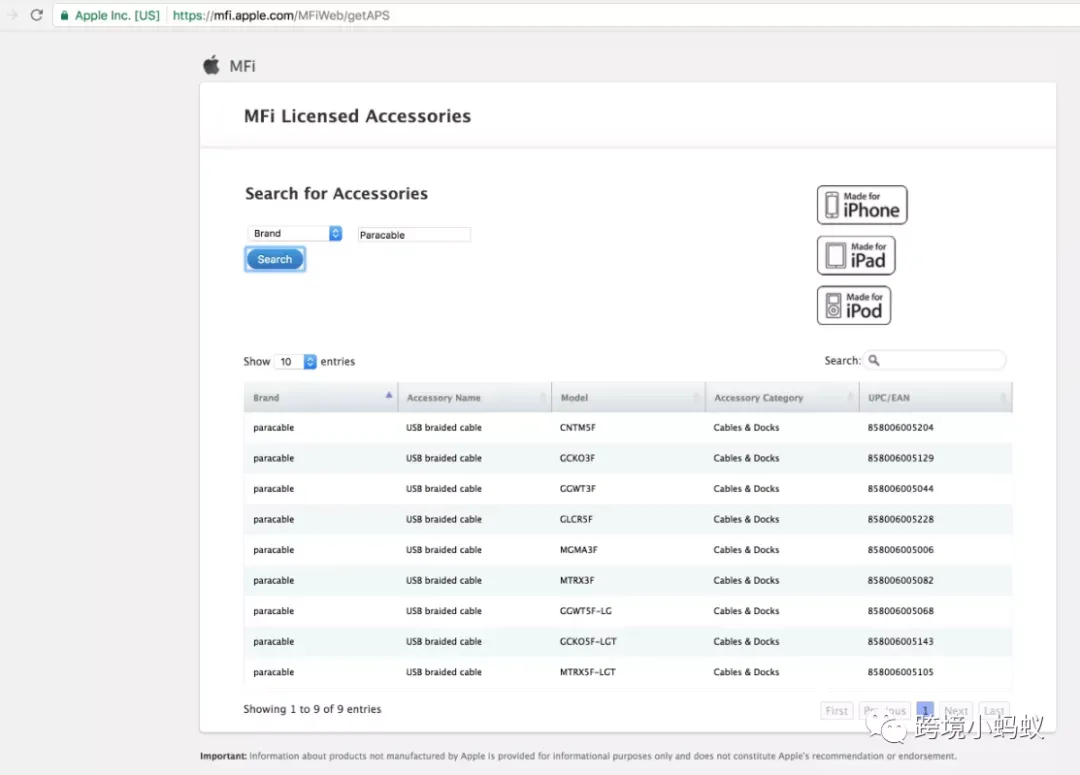Reload the page with the browser refresh icon

[x=37, y=14]
